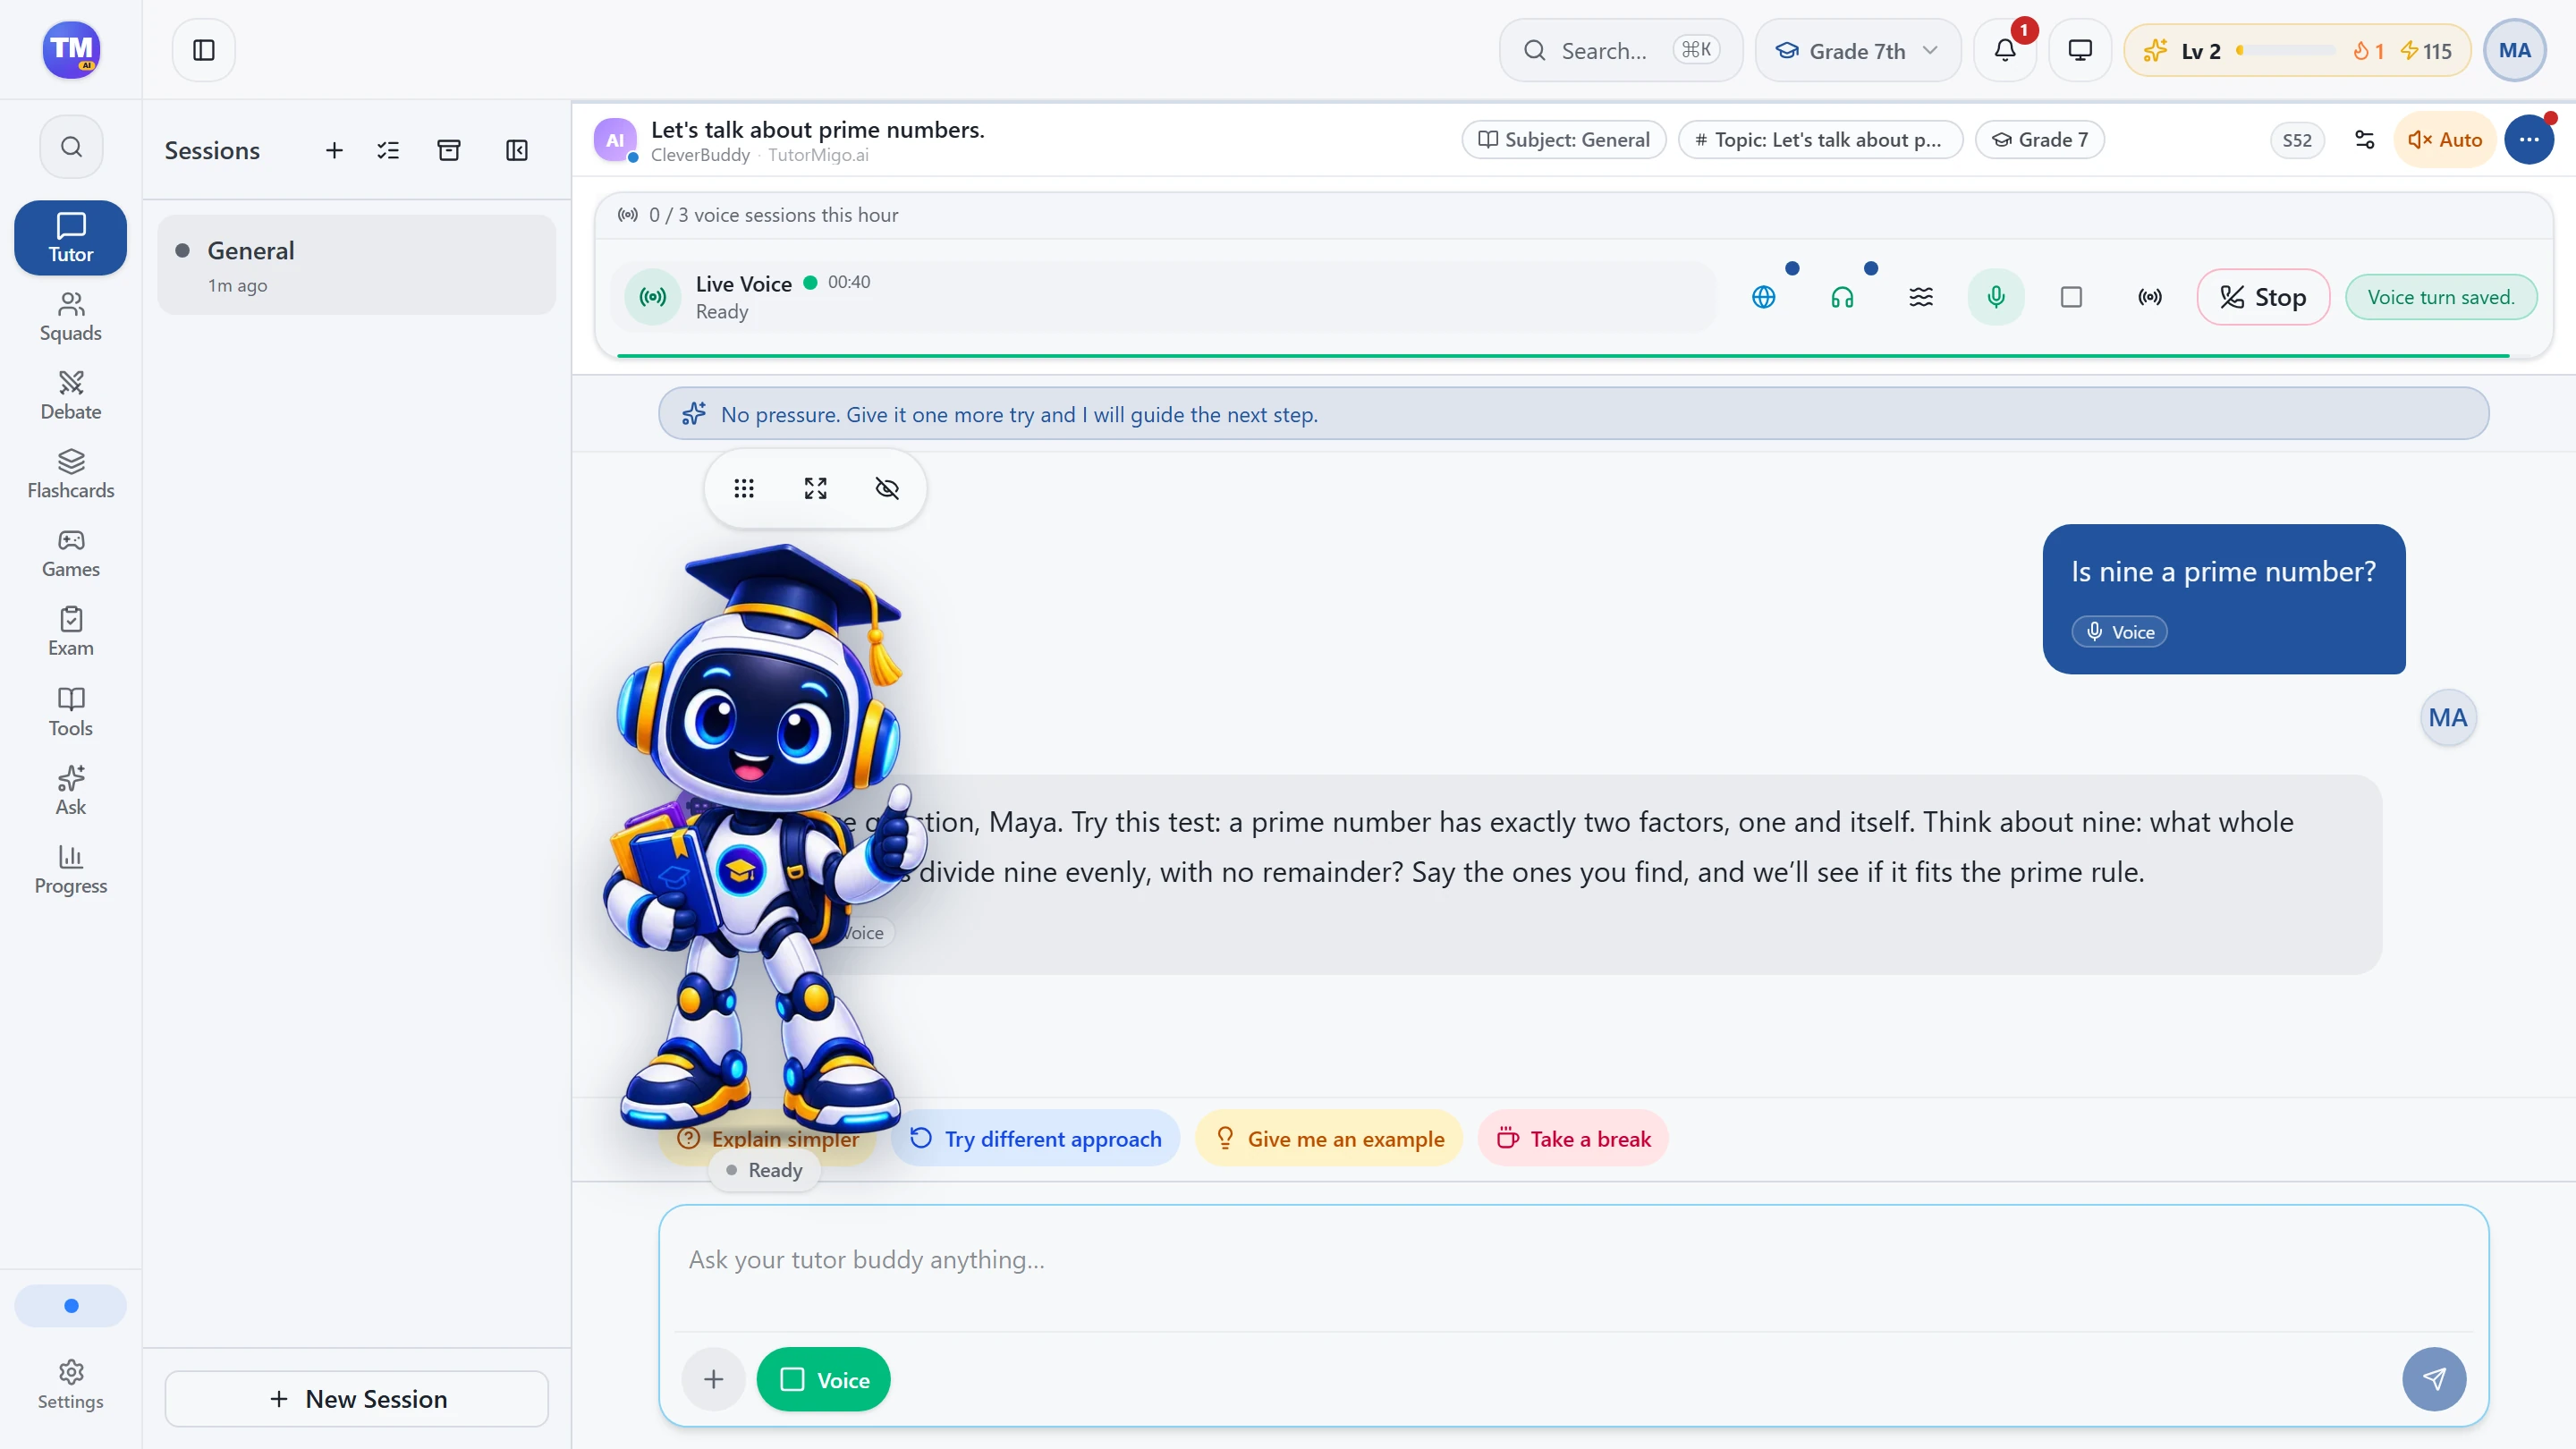This screenshot has width=2576, height=1449.
Task: Click the Lv 2 XP progress bar
Action: point(2286,50)
